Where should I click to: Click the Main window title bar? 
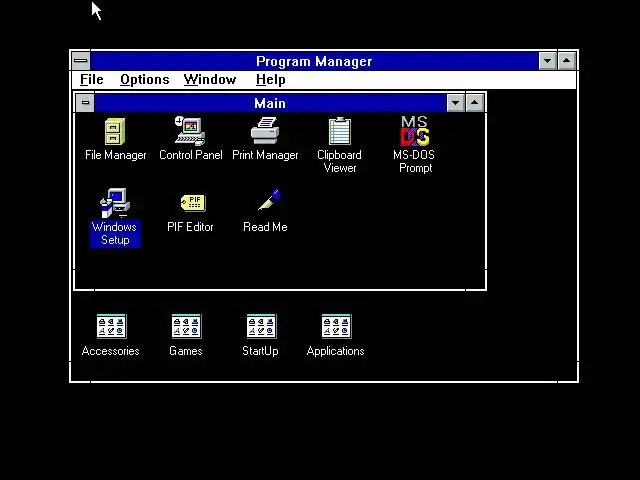tap(270, 103)
